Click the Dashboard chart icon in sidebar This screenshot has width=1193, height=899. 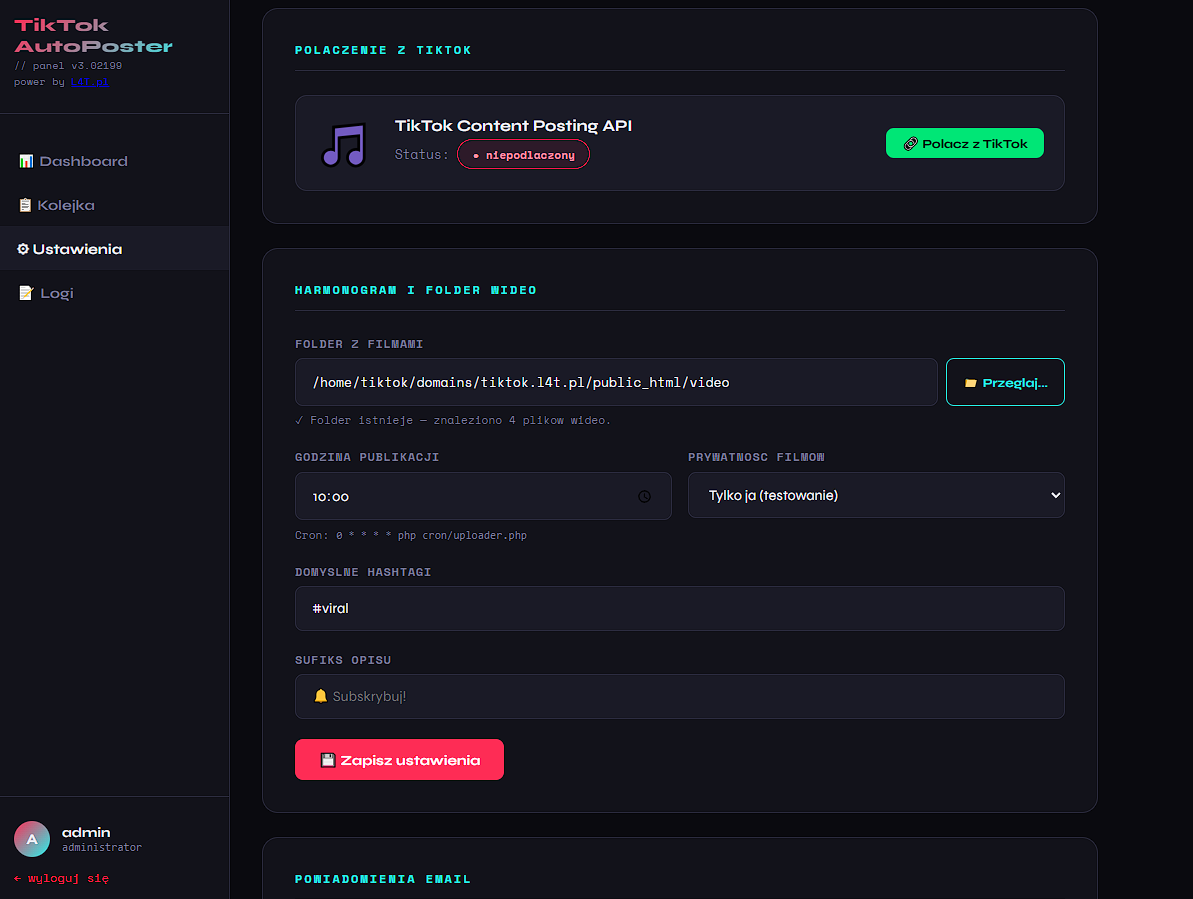[26, 161]
